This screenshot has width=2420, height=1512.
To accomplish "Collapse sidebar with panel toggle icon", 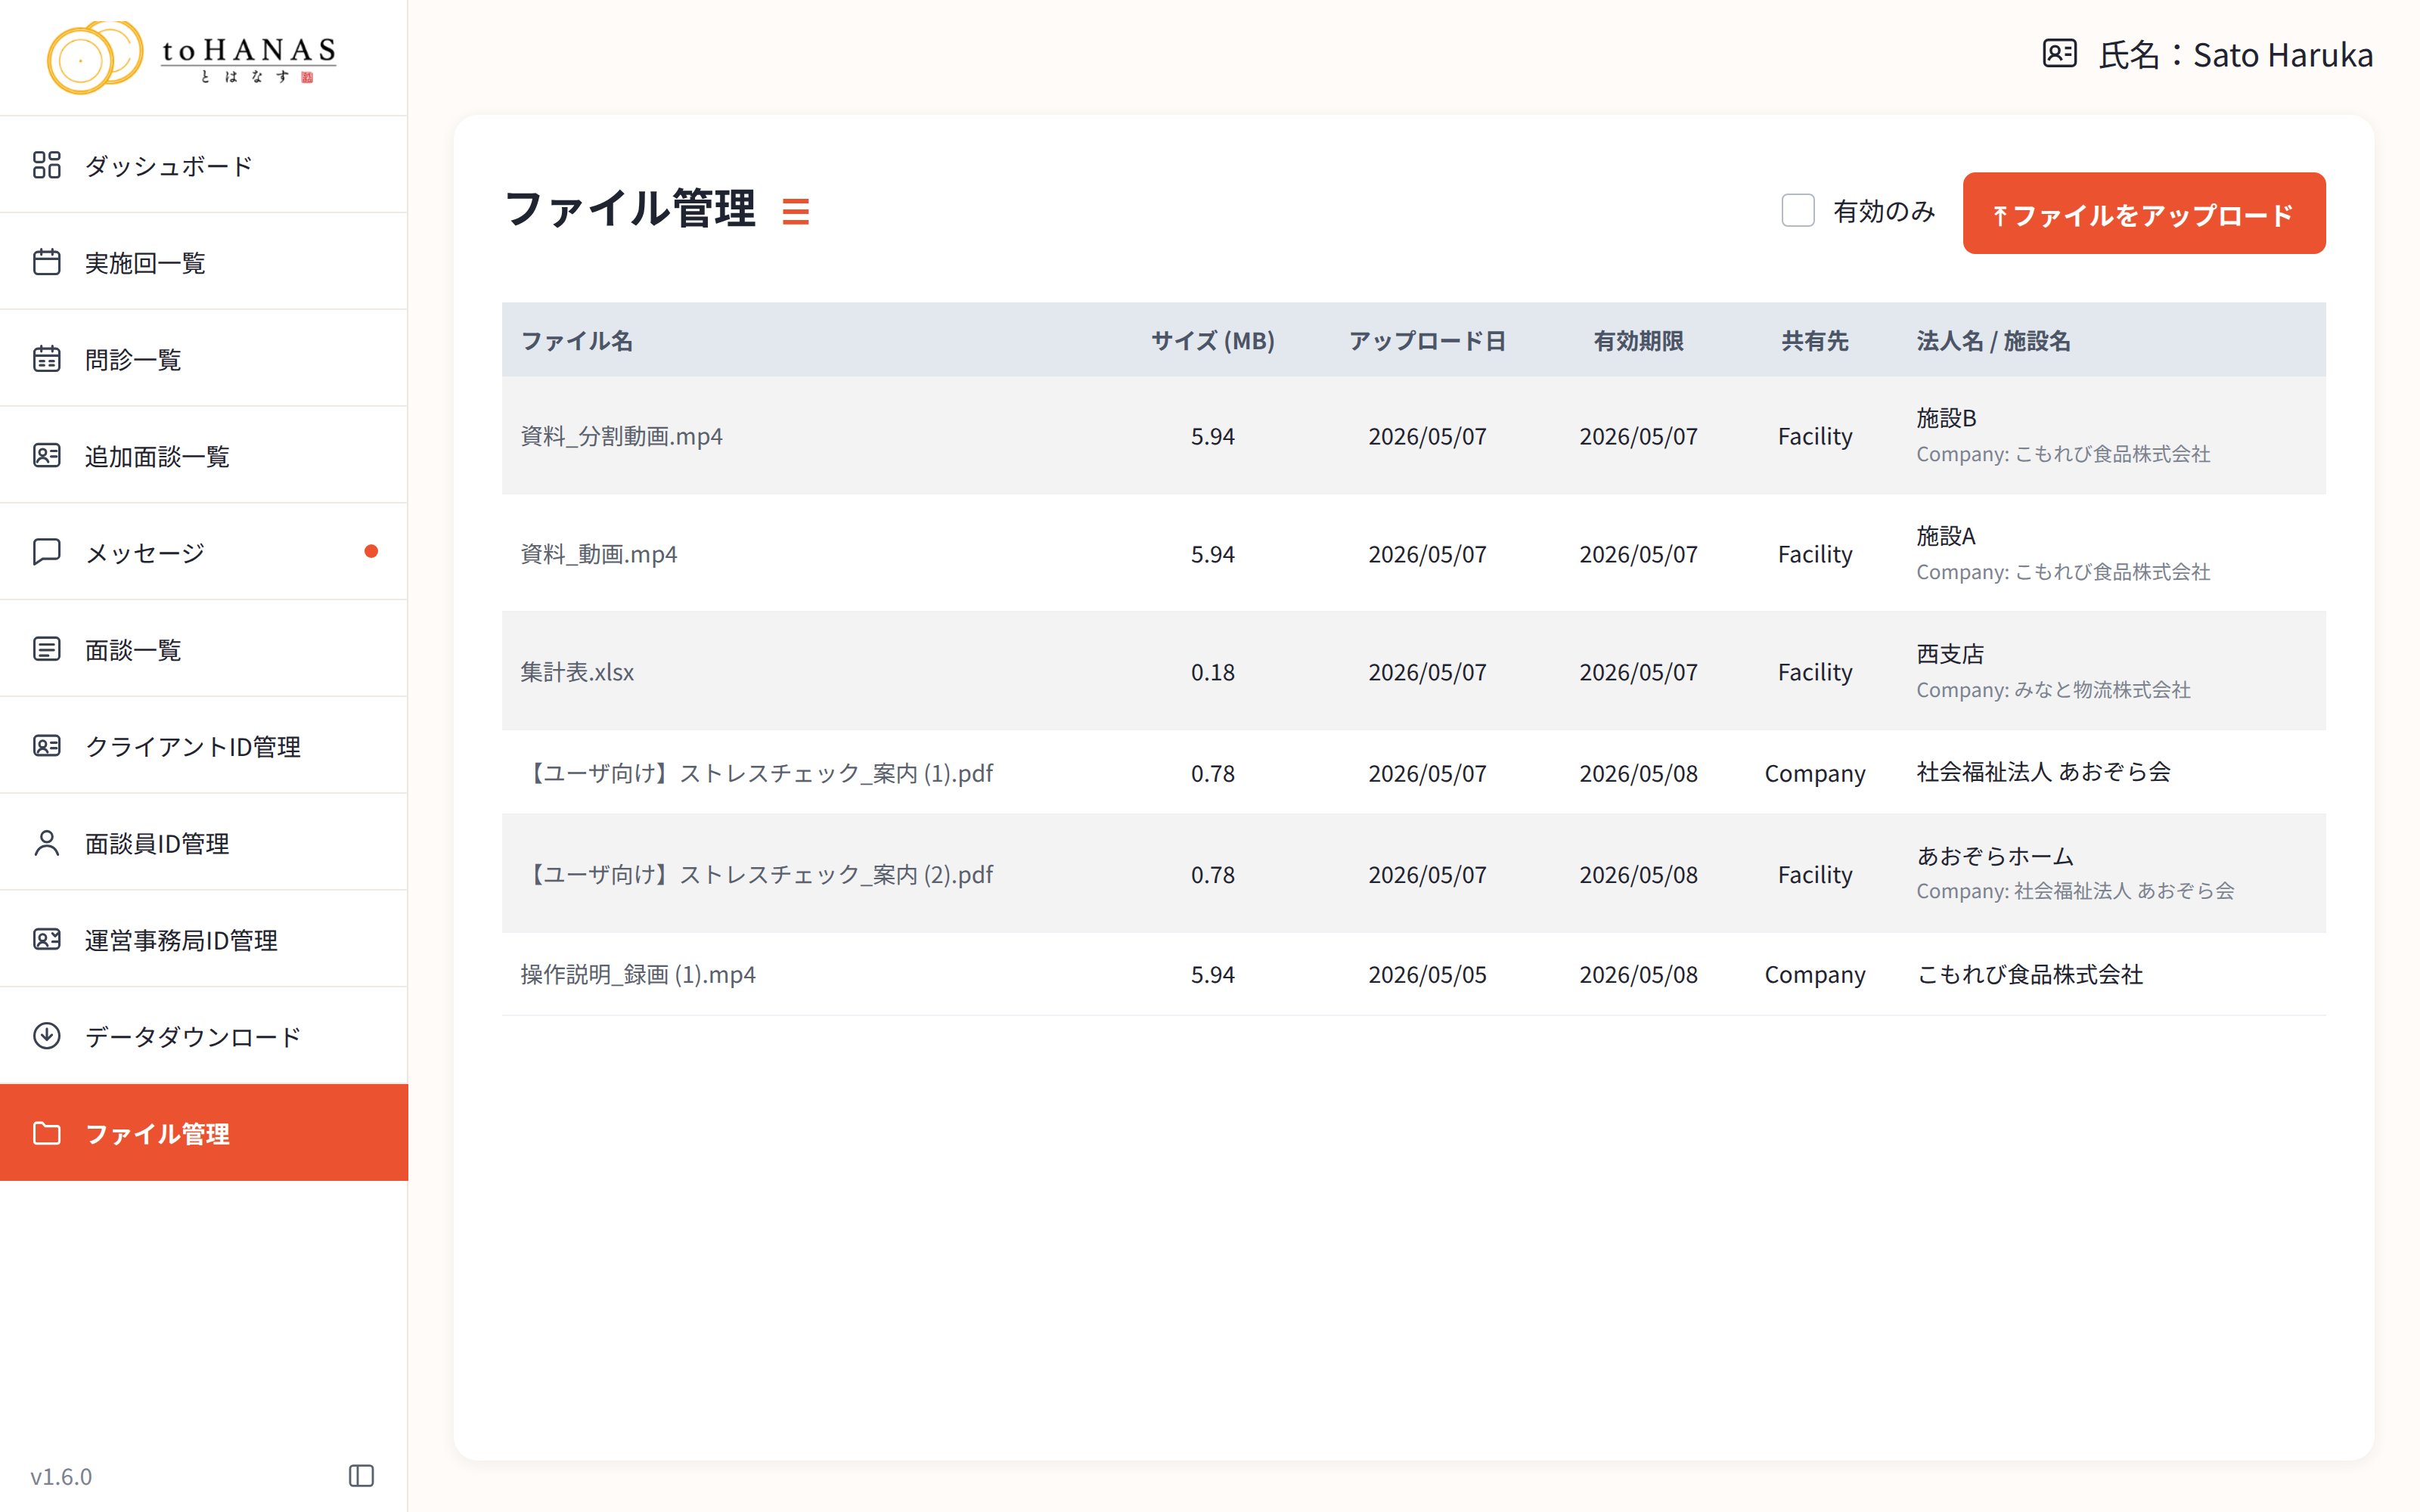I will 362,1476.
